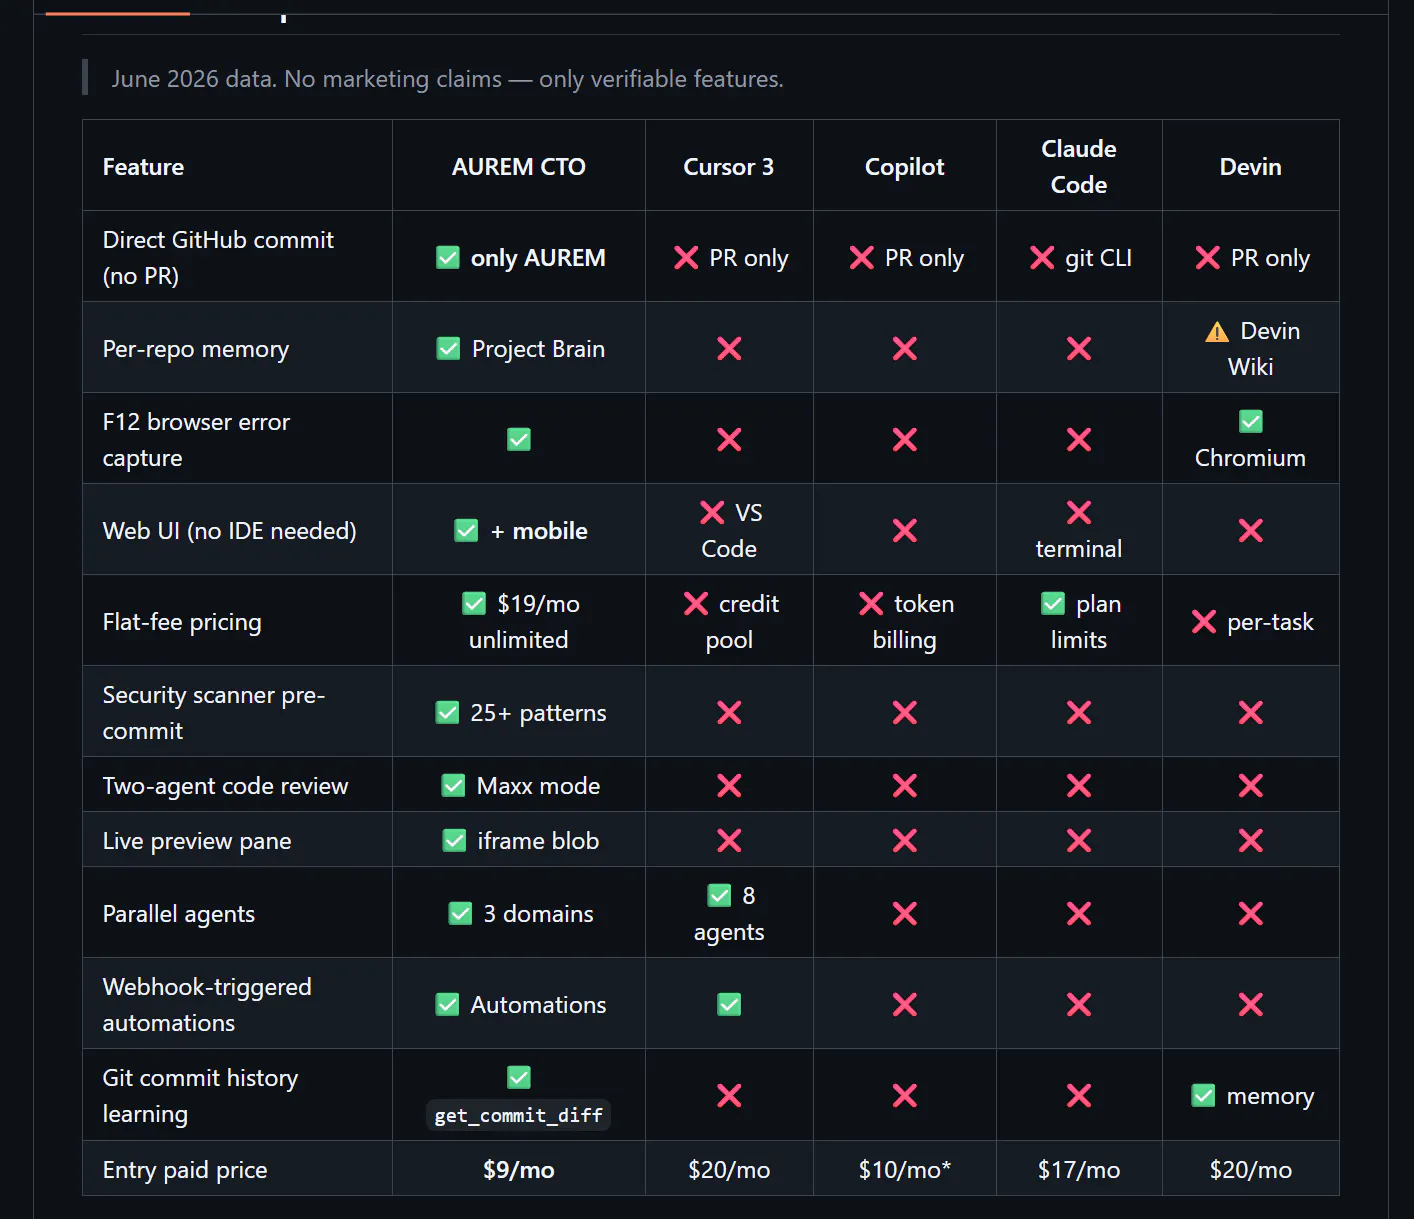Click the red cross beside "token billing"
Viewport: 1414px width, 1219px height.
click(x=871, y=604)
